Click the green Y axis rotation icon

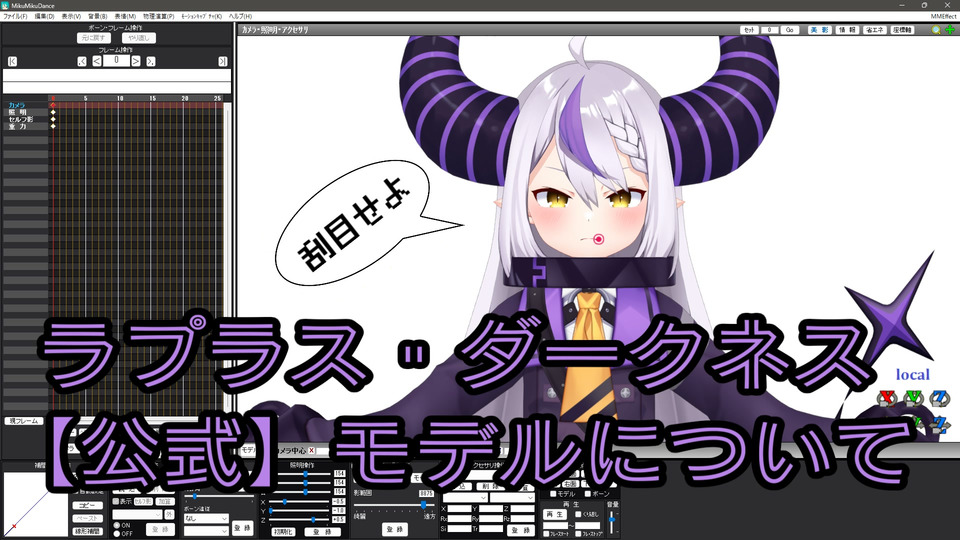coord(913,399)
